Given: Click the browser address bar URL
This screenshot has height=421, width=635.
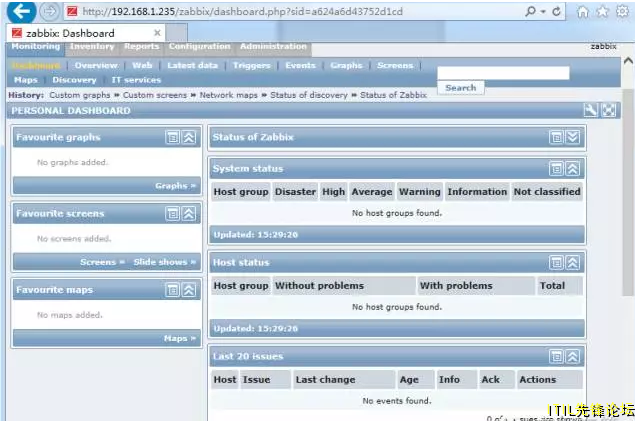Looking at the screenshot, I should pyautogui.click(x=243, y=11).
